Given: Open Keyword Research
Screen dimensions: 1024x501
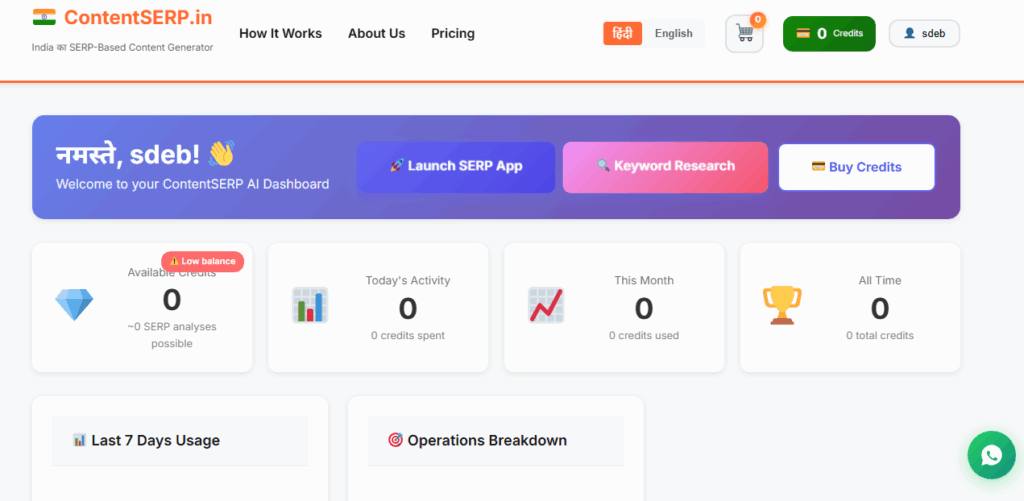Looking at the screenshot, I should pyautogui.click(x=665, y=167).
